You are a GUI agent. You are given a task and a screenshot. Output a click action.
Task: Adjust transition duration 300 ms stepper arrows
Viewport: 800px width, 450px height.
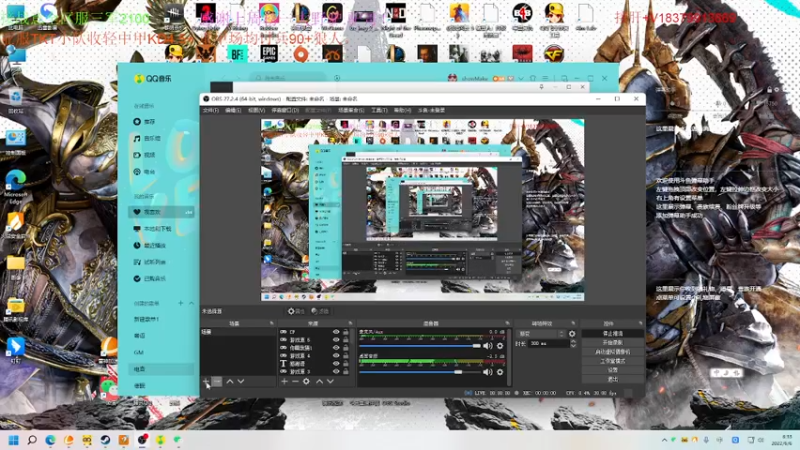[x=573, y=344]
